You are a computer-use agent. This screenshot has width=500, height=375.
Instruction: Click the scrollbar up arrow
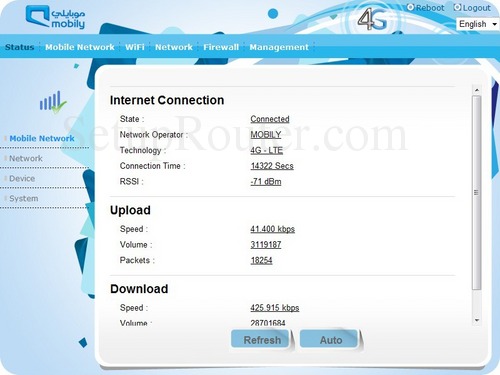pyautogui.click(x=477, y=90)
